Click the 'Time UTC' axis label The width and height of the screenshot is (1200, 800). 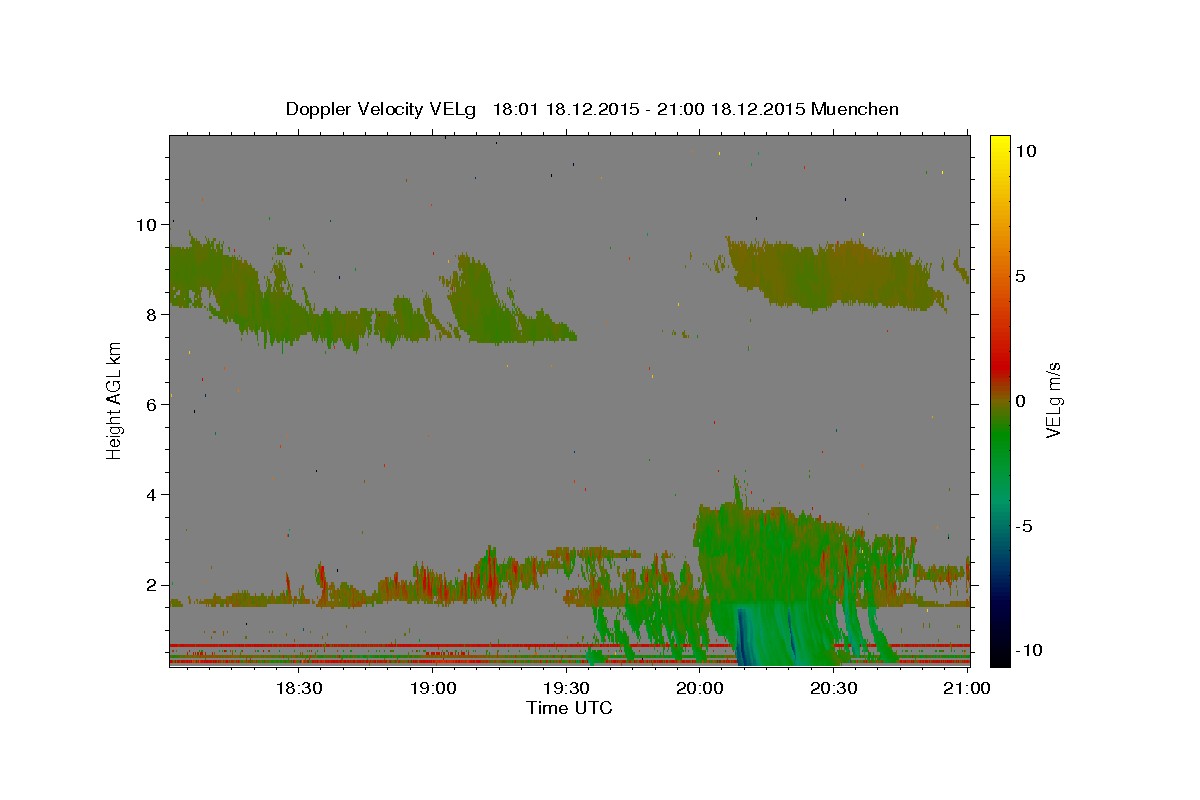tap(569, 708)
